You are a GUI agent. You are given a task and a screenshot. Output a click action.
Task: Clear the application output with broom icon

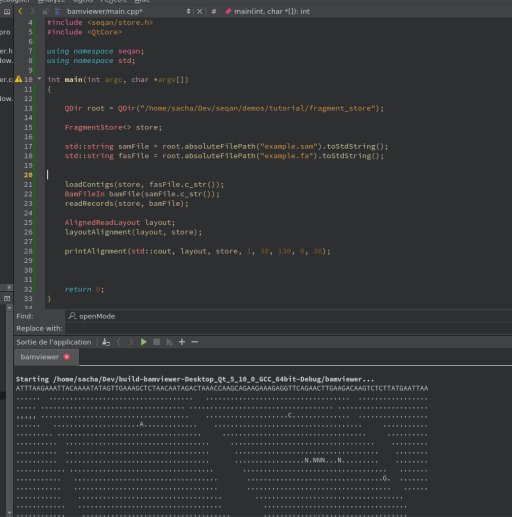tap(106, 342)
